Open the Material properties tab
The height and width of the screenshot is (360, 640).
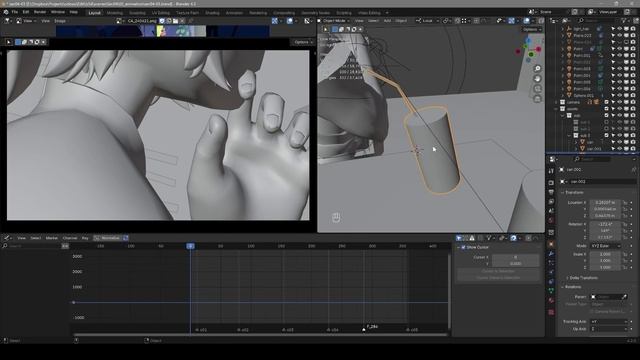point(551,300)
